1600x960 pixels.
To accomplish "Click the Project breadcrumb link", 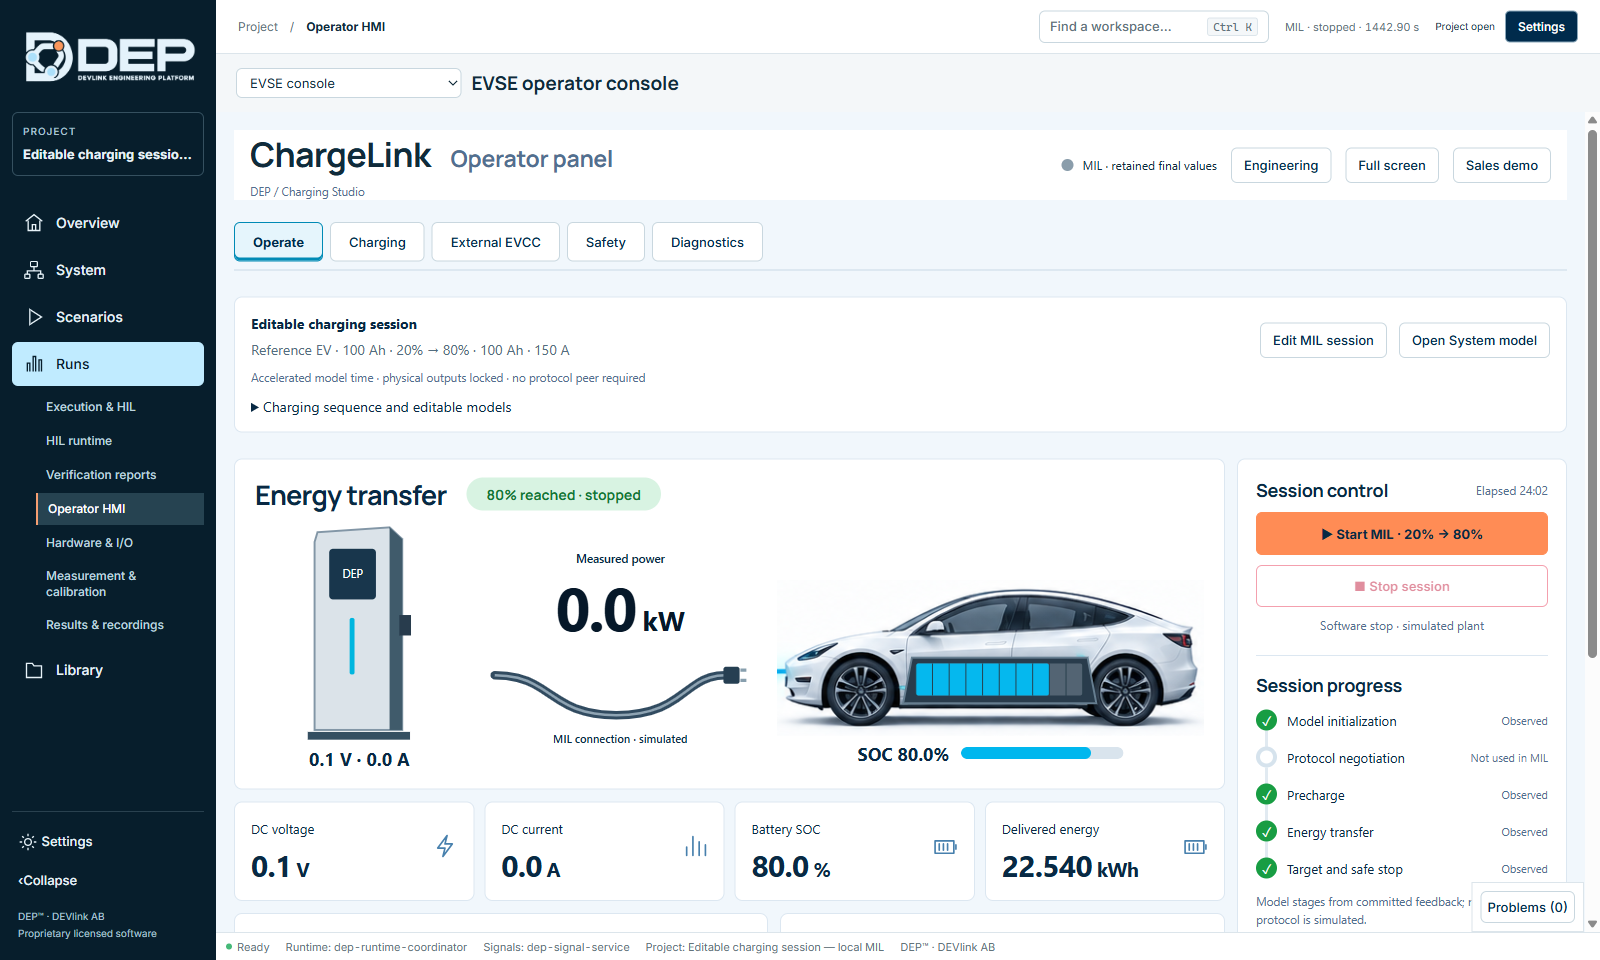I will pyautogui.click(x=258, y=27).
